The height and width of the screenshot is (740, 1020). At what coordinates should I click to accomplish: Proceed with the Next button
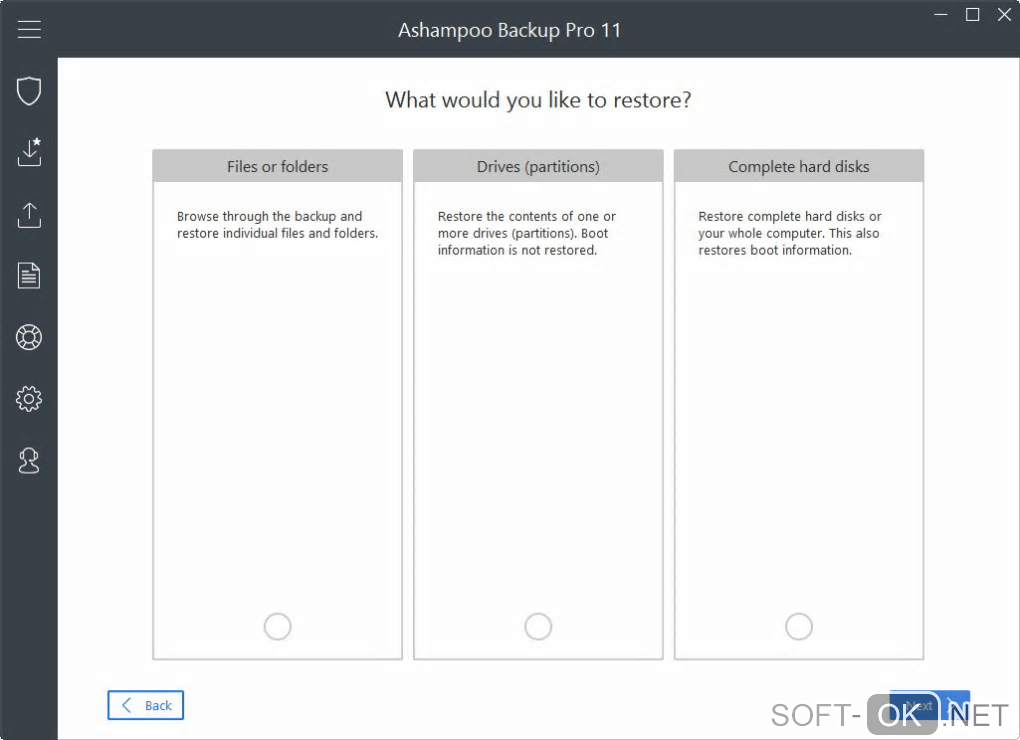[x=930, y=706]
